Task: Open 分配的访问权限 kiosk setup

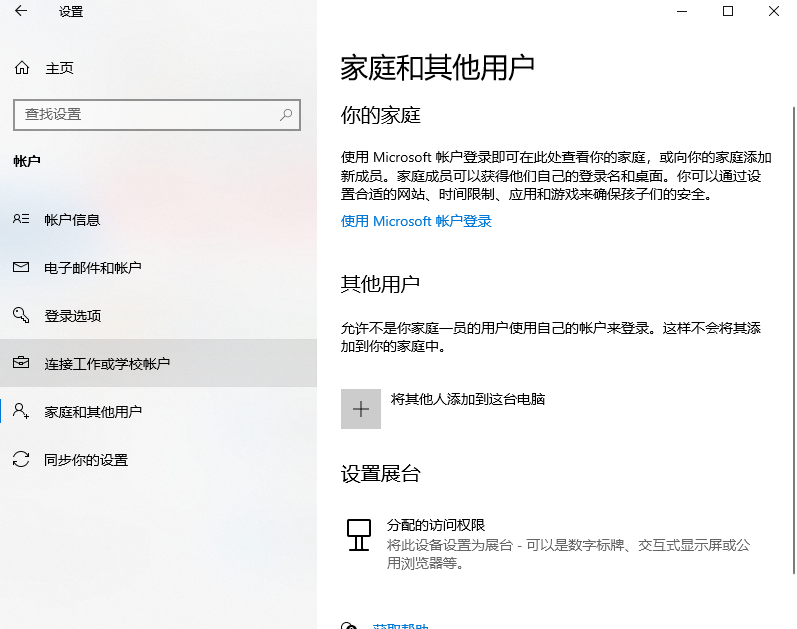Action: click(x=435, y=525)
